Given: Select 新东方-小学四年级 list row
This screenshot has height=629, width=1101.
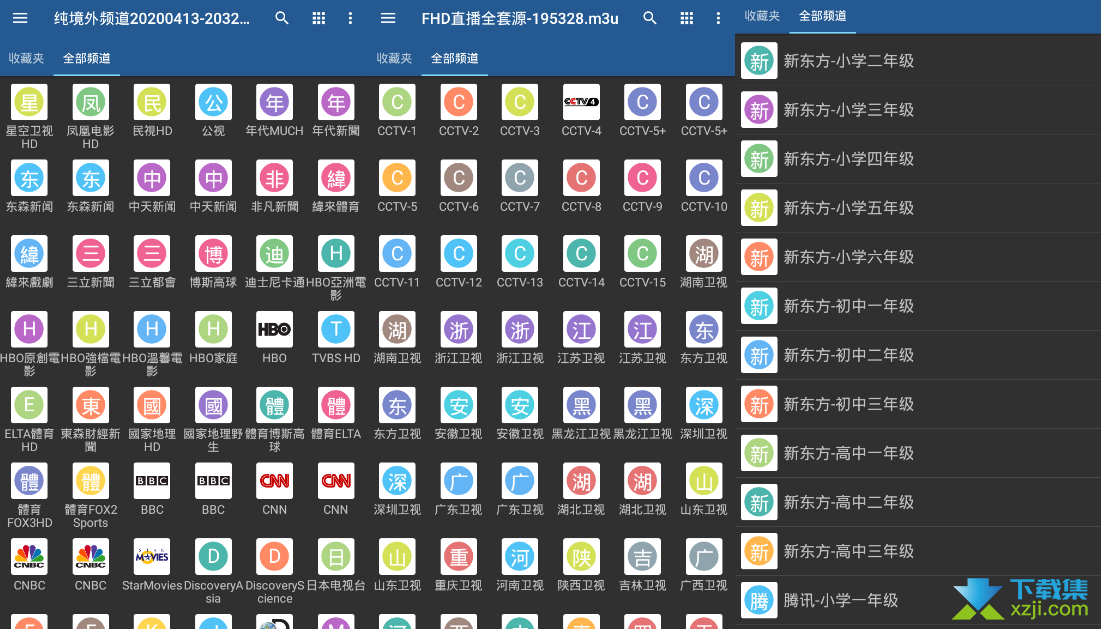Looking at the screenshot, I should coord(918,159).
